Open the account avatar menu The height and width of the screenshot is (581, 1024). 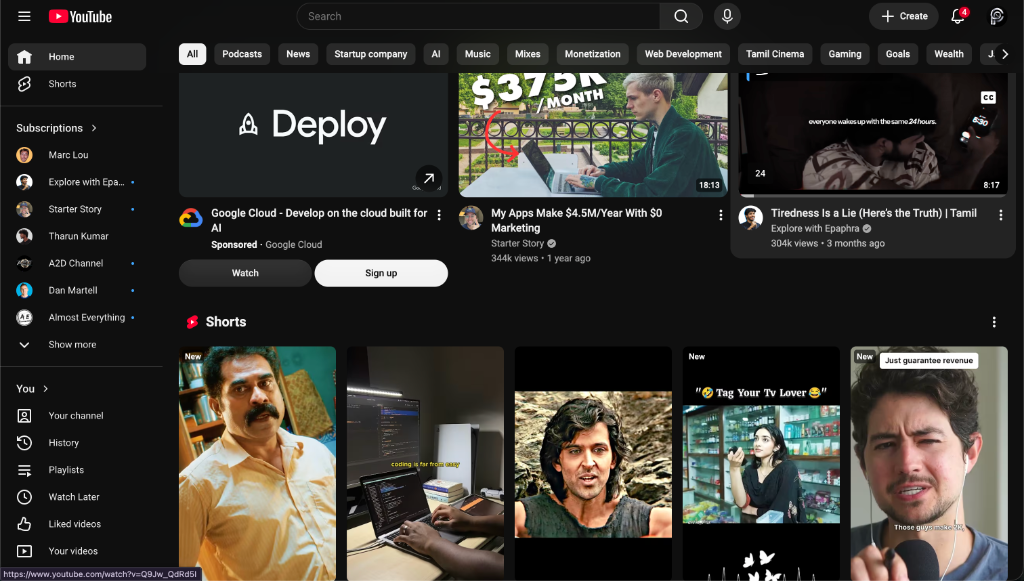(x=997, y=16)
